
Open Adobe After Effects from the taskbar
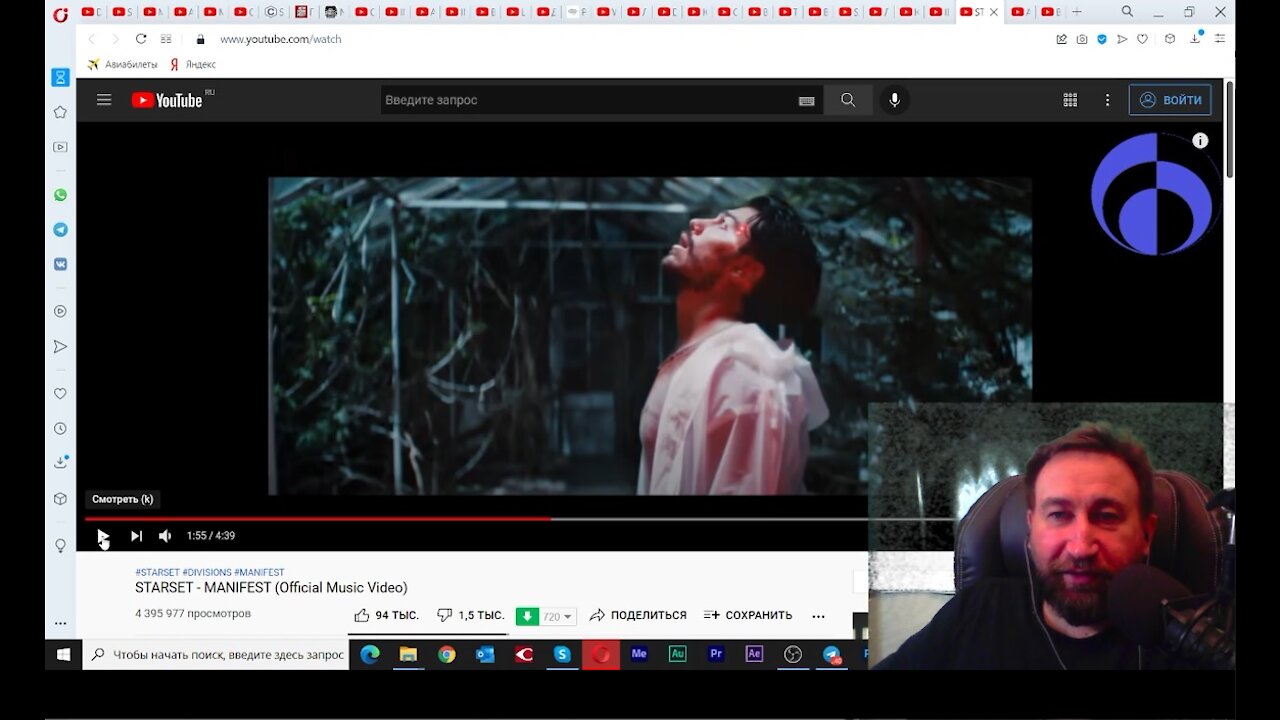(x=754, y=654)
